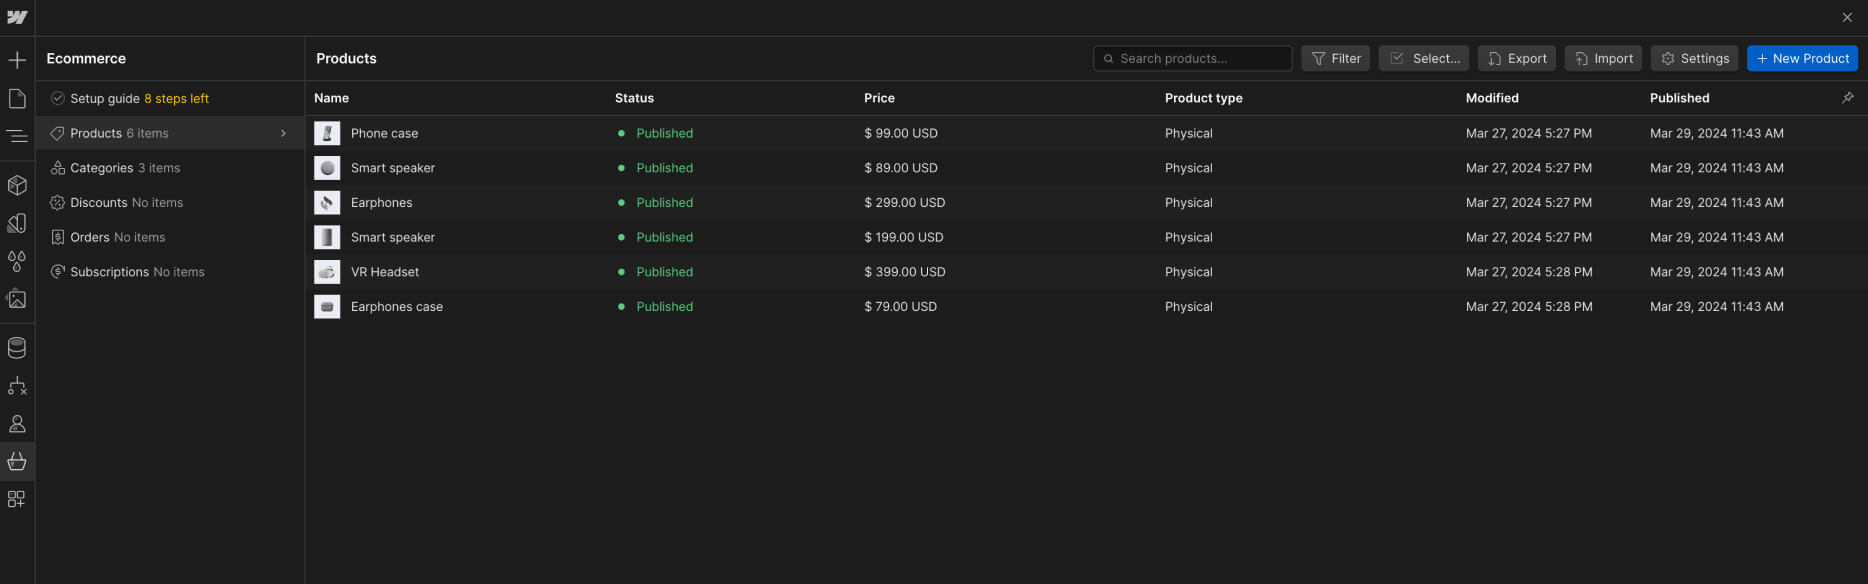Go to Orders section
The width and height of the screenshot is (1868, 584).
pyautogui.click(x=108, y=237)
